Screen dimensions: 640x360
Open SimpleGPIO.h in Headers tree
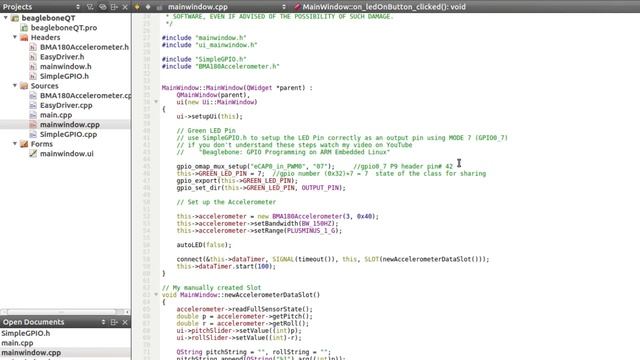pyautogui.click(x=64, y=76)
